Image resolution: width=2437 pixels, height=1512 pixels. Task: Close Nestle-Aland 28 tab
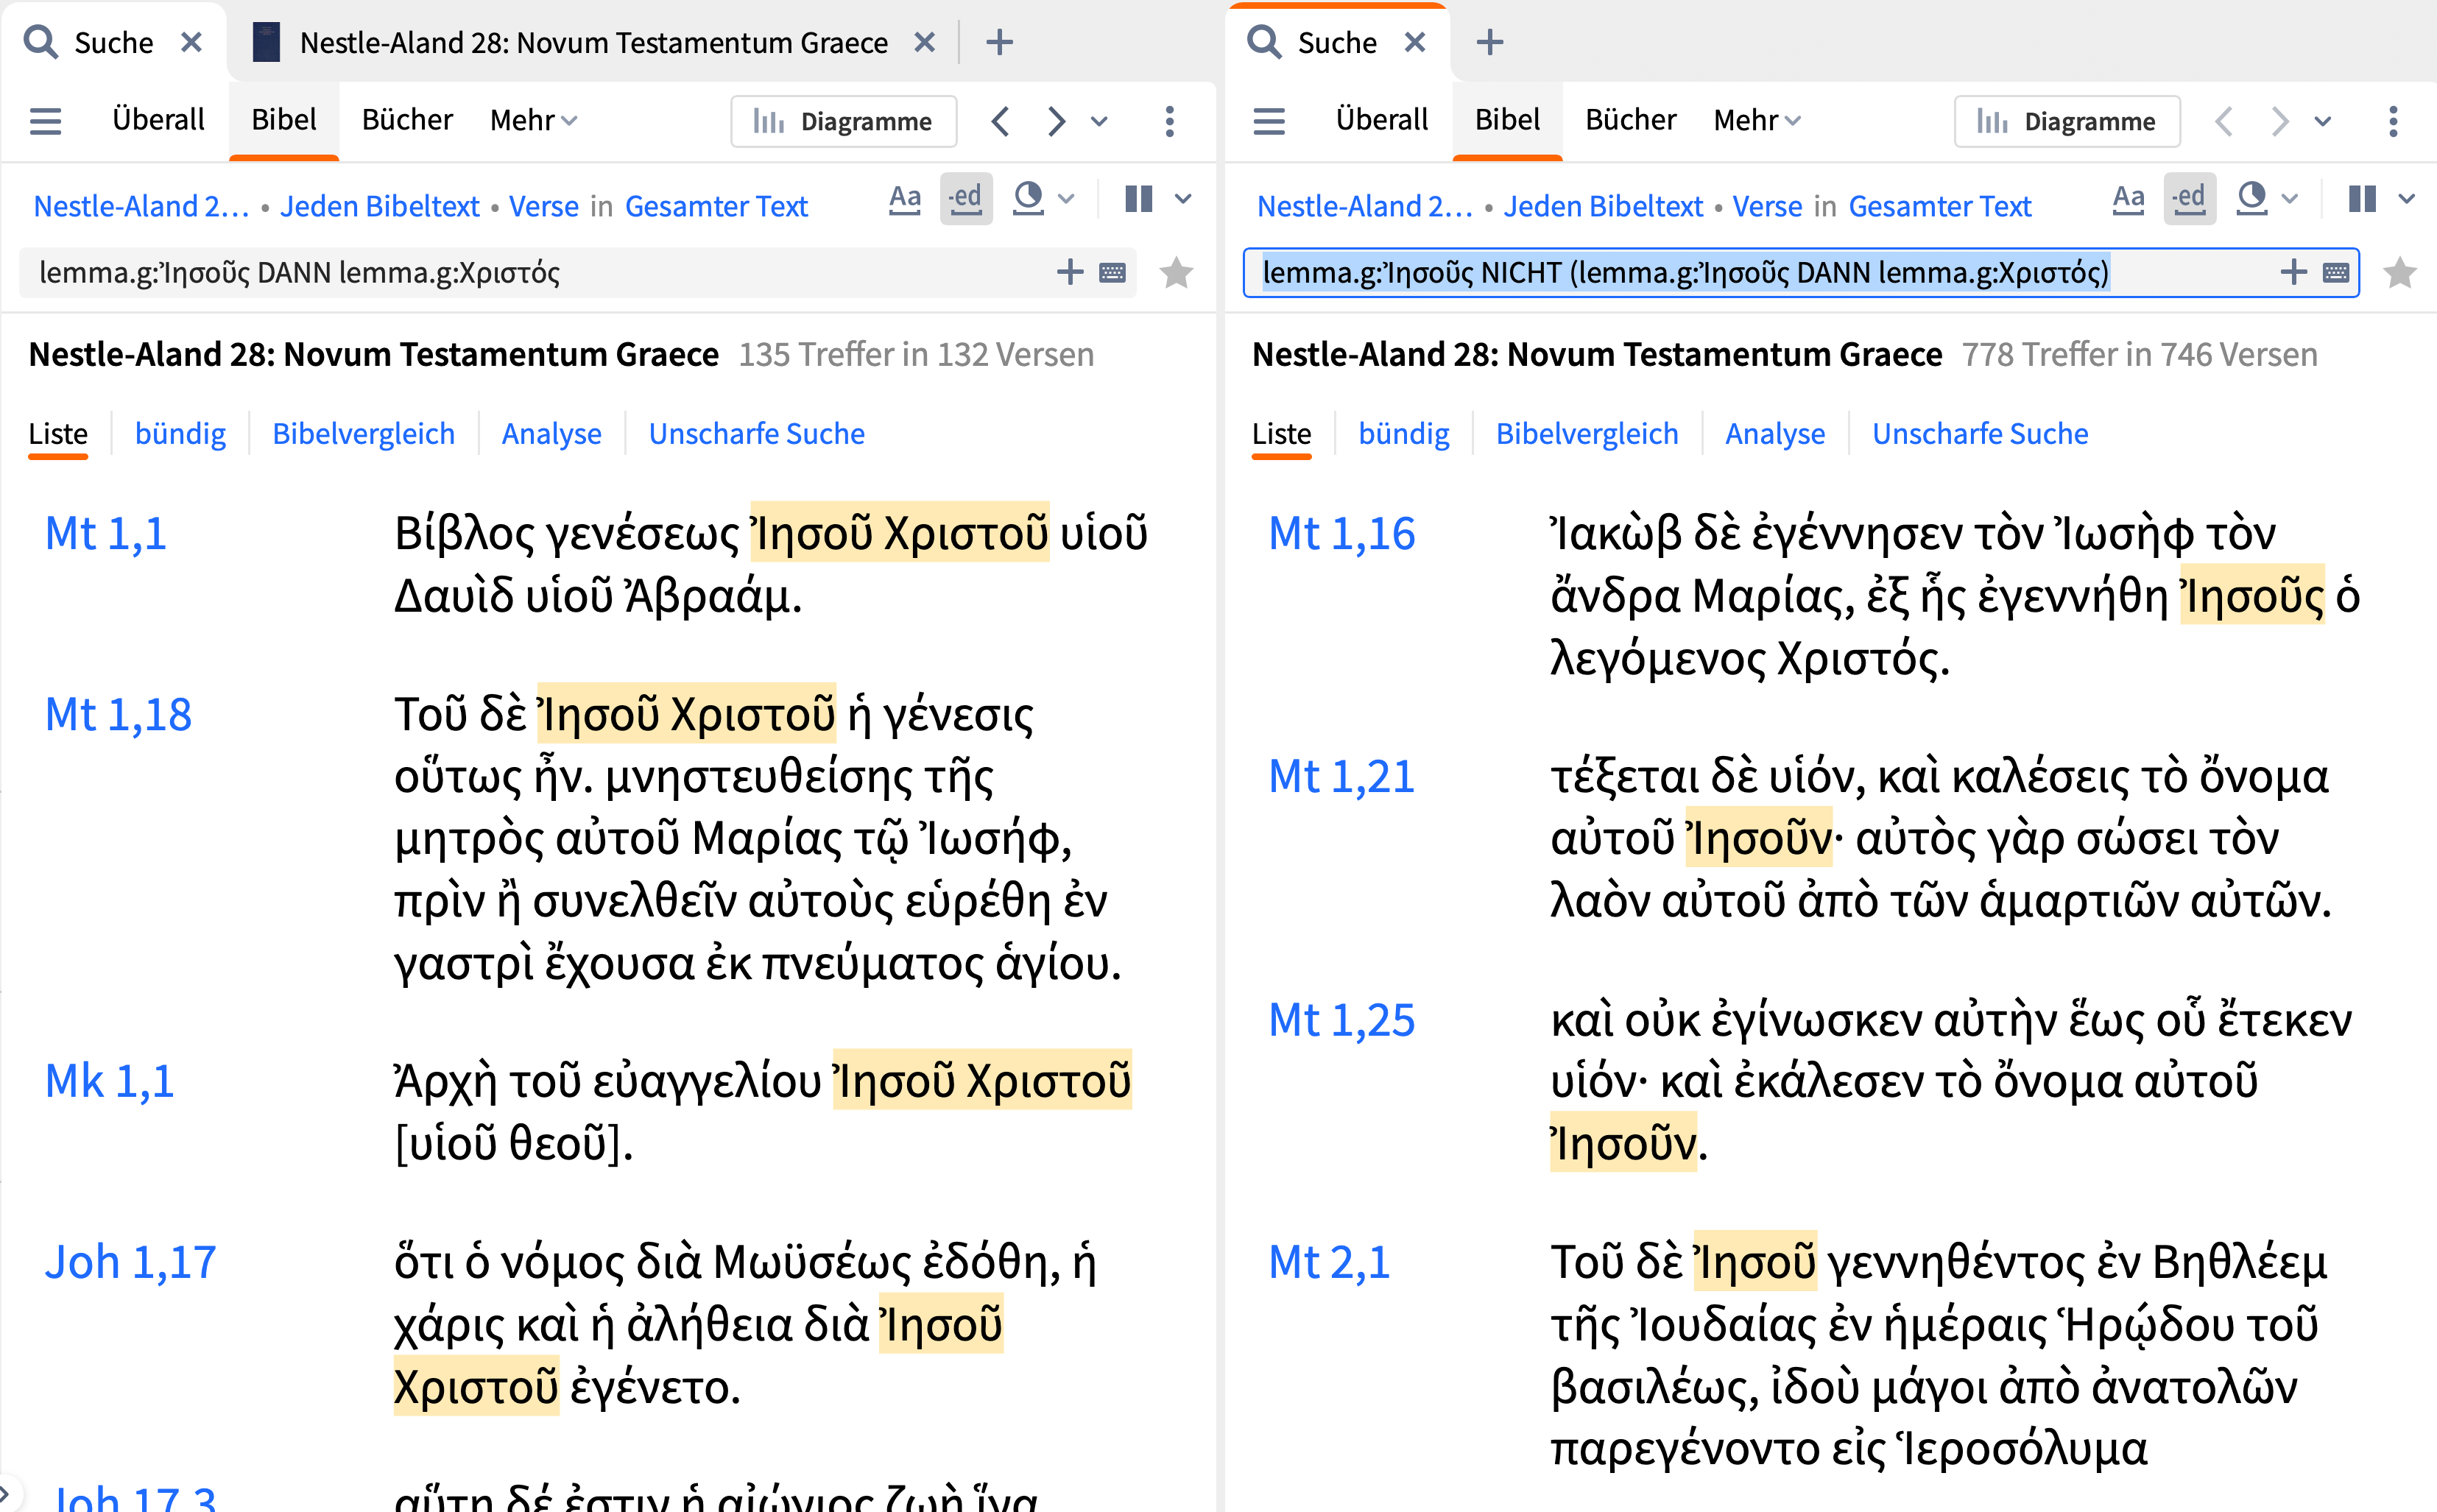[x=925, y=42]
